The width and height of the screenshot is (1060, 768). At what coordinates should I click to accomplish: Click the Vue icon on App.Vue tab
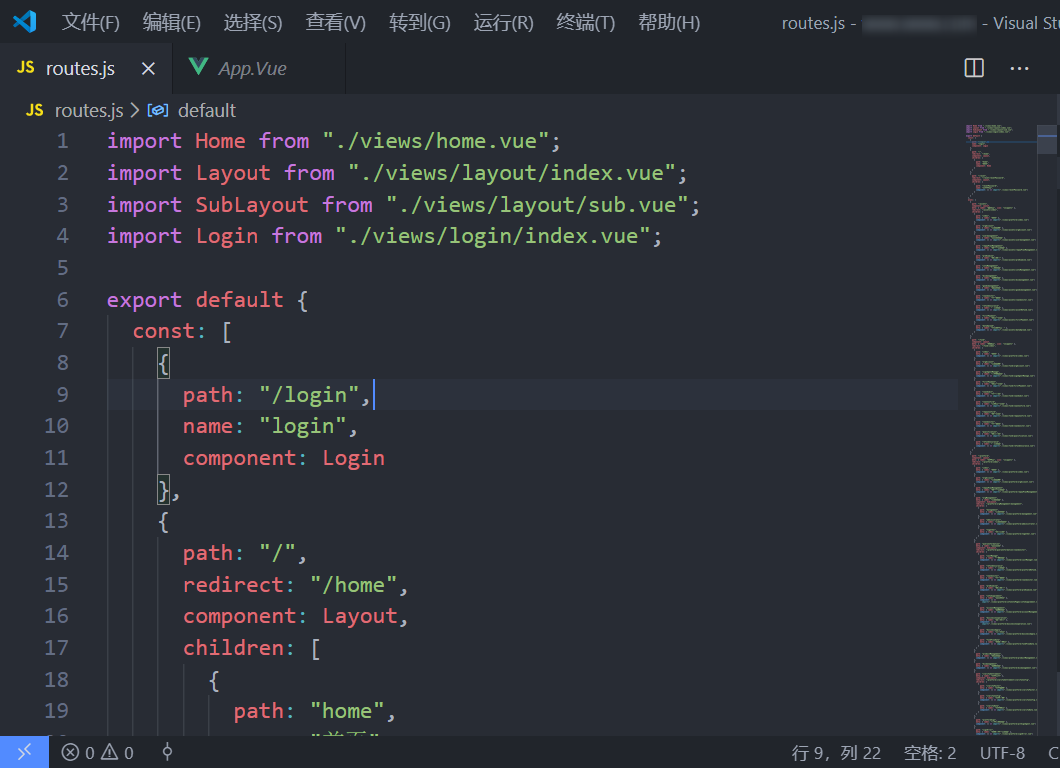[199, 68]
